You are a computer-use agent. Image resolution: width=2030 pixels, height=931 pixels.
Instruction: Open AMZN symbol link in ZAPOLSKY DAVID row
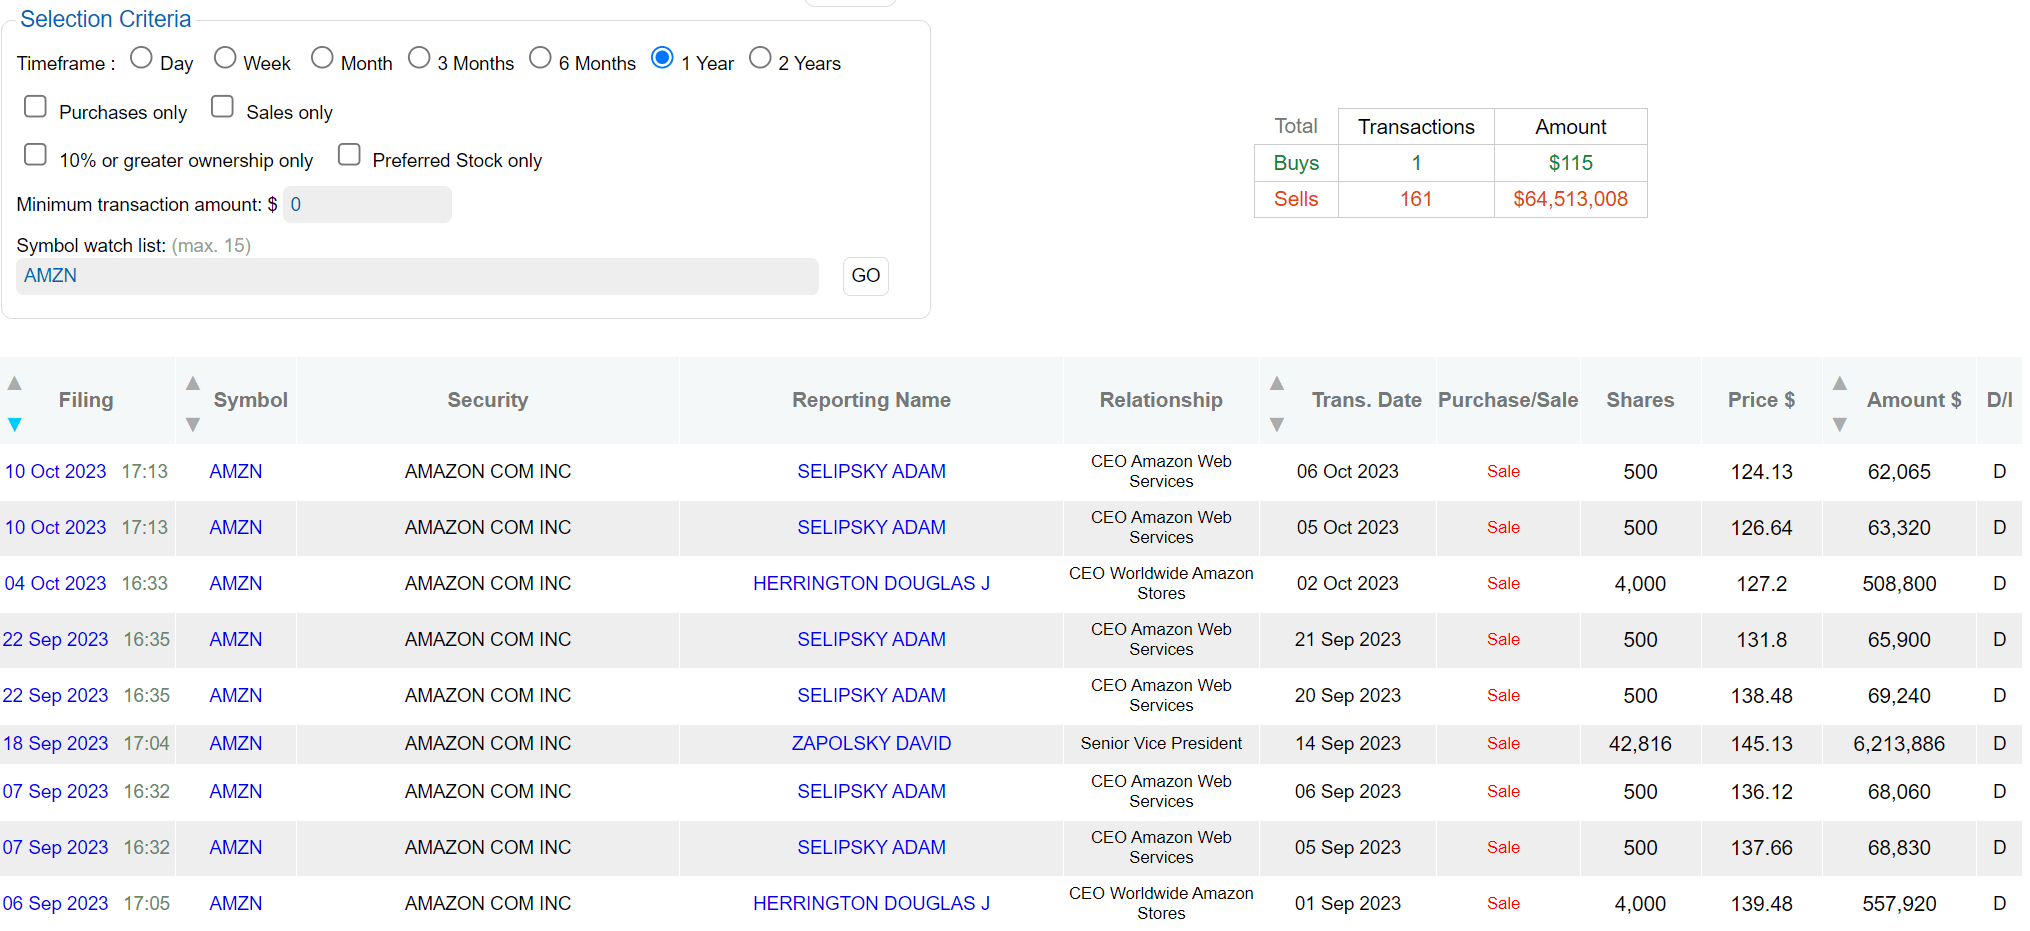coord(236,744)
